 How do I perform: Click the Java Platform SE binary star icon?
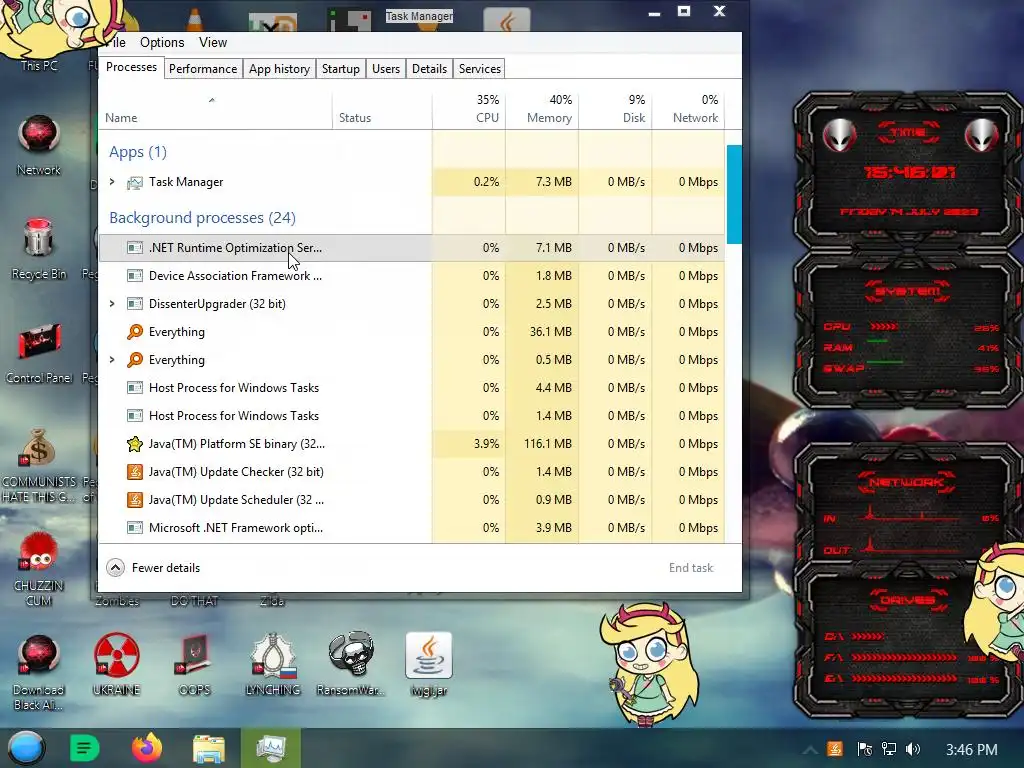[135, 444]
